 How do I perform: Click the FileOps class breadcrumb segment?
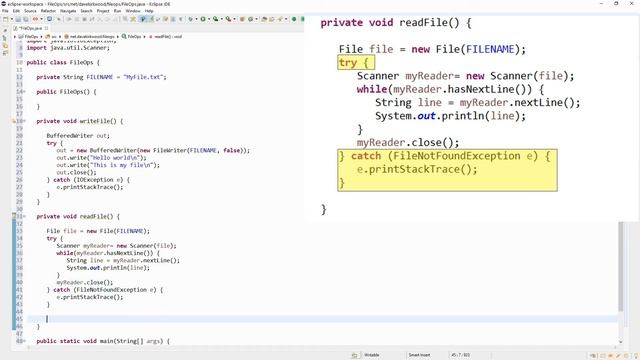coord(131,37)
